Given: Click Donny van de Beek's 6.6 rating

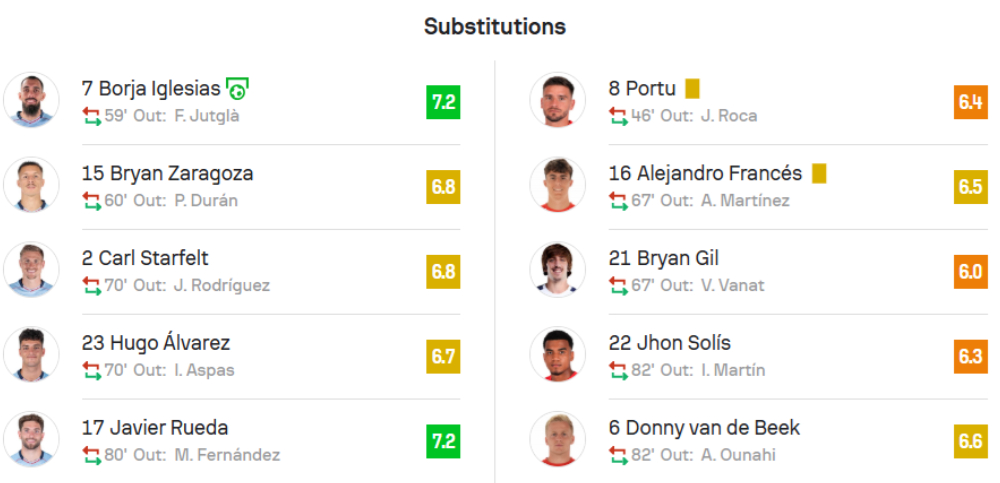Looking at the screenshot, I should click(x=970, y=442).
